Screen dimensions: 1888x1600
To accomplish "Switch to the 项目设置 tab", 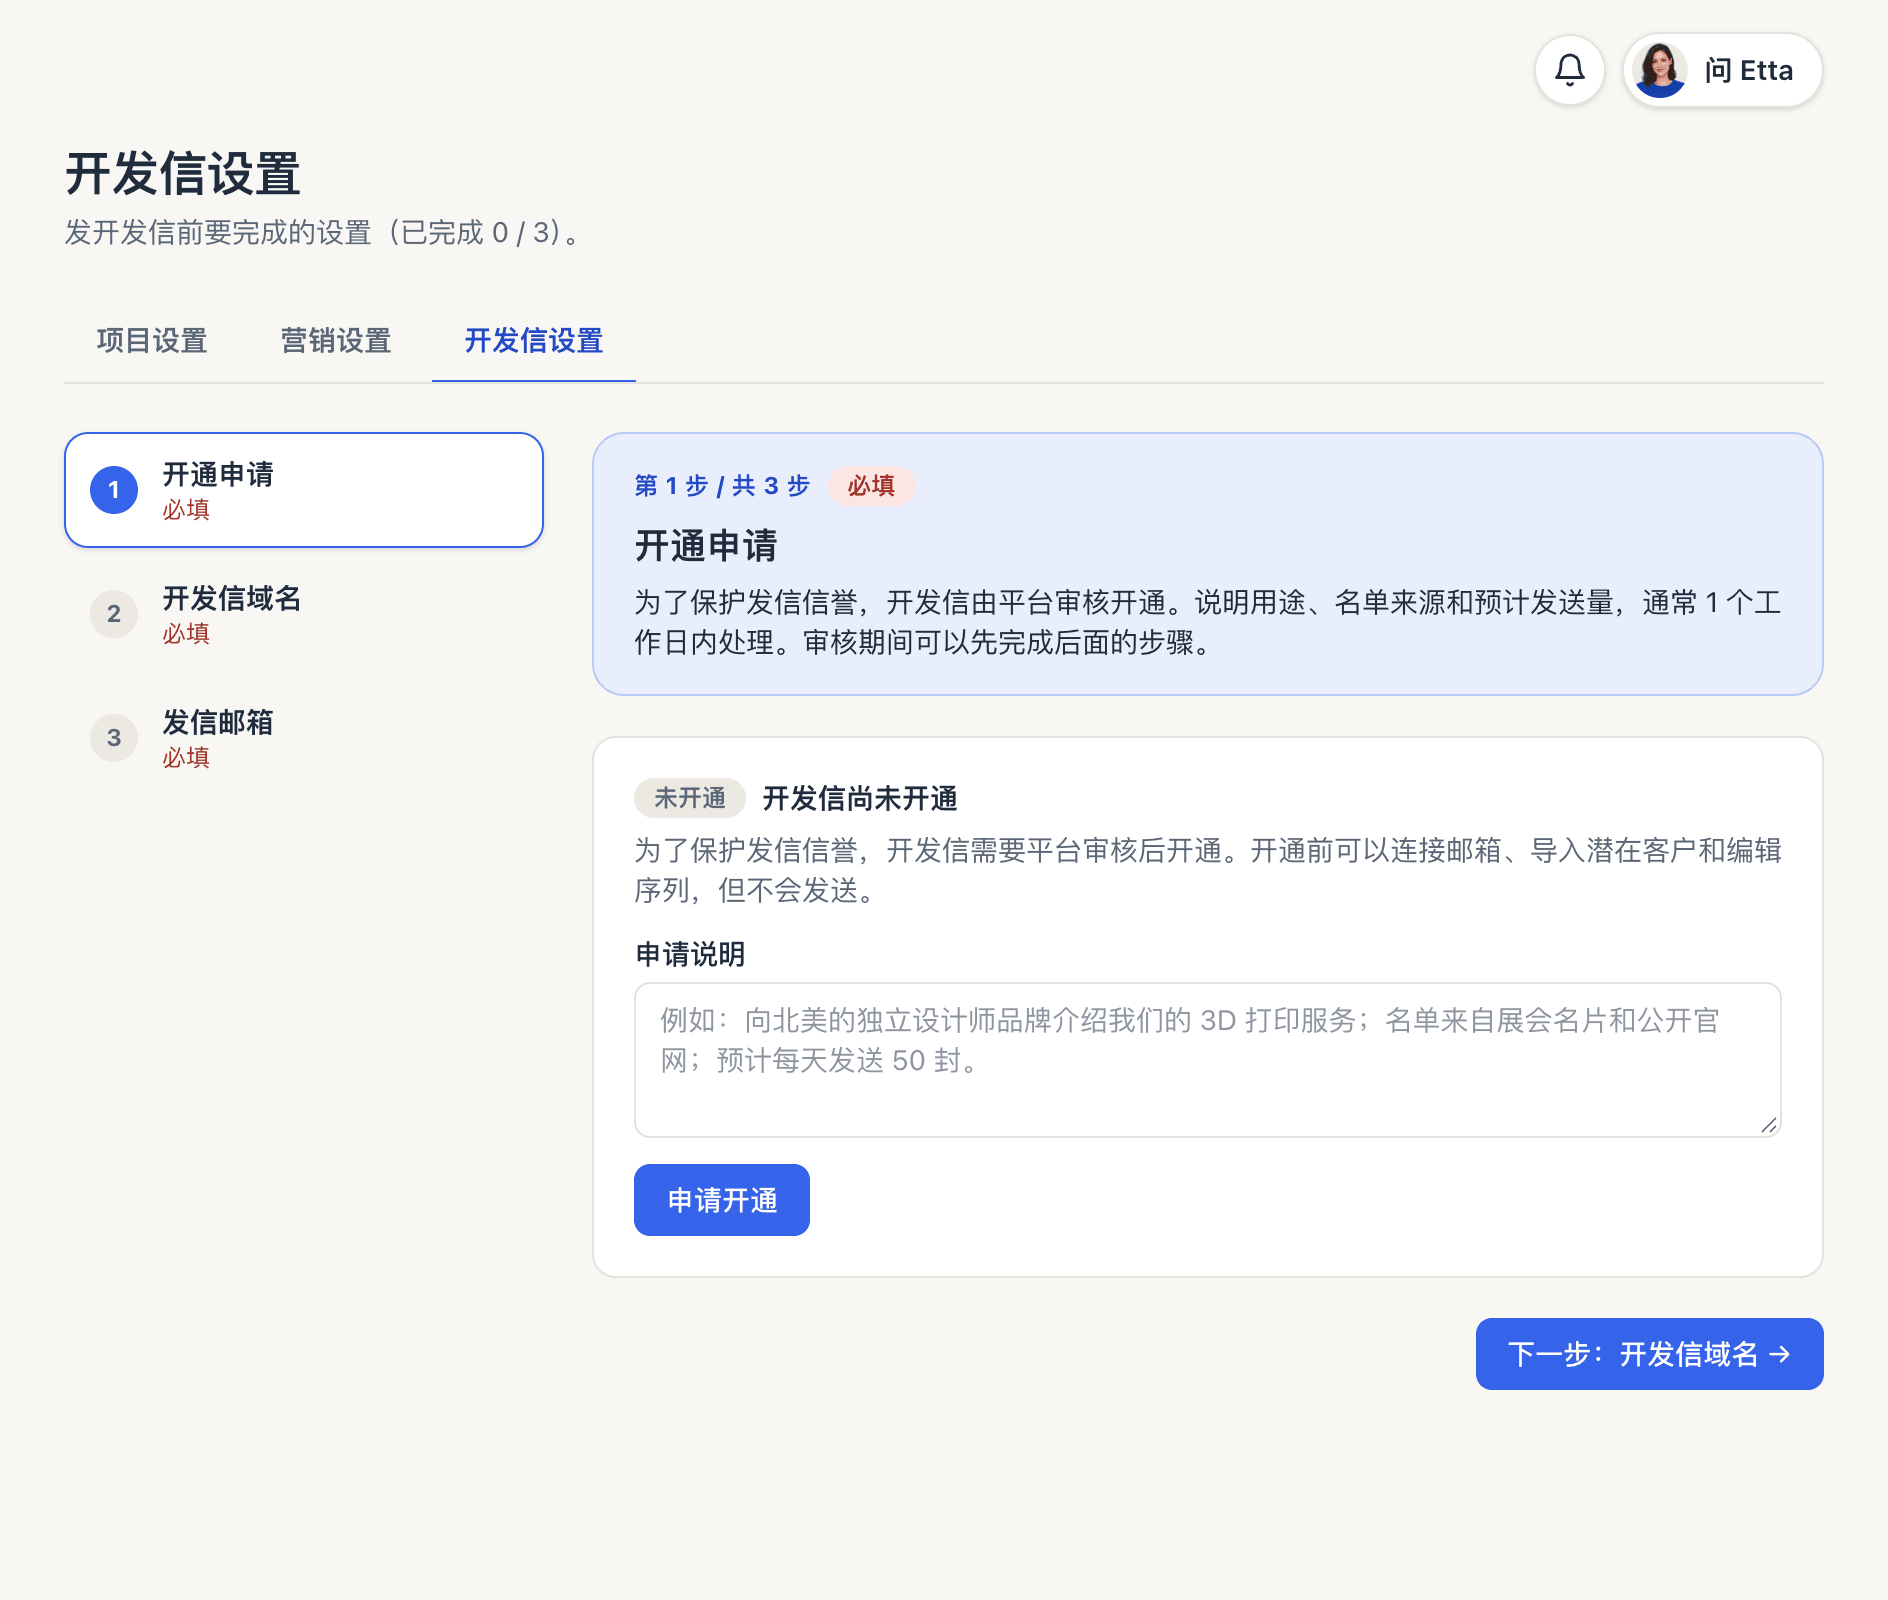I will (152, 341).
